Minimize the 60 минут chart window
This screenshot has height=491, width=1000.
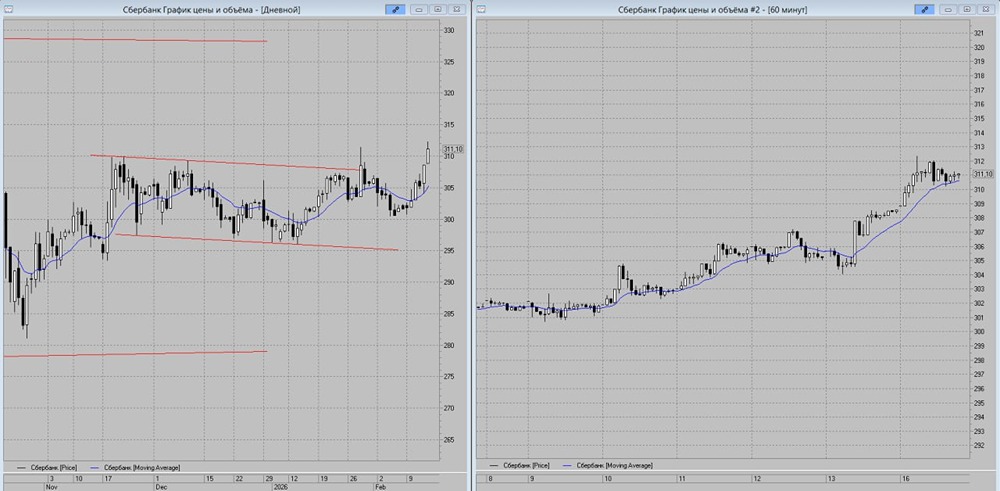[949, 10]
